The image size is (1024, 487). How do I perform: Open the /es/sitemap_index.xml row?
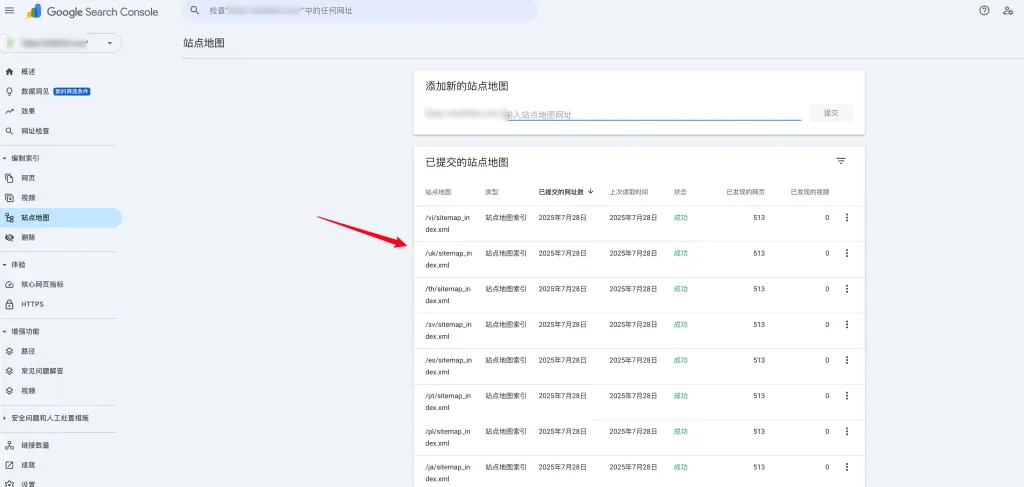pyautogui.click(x=639, y=366)
